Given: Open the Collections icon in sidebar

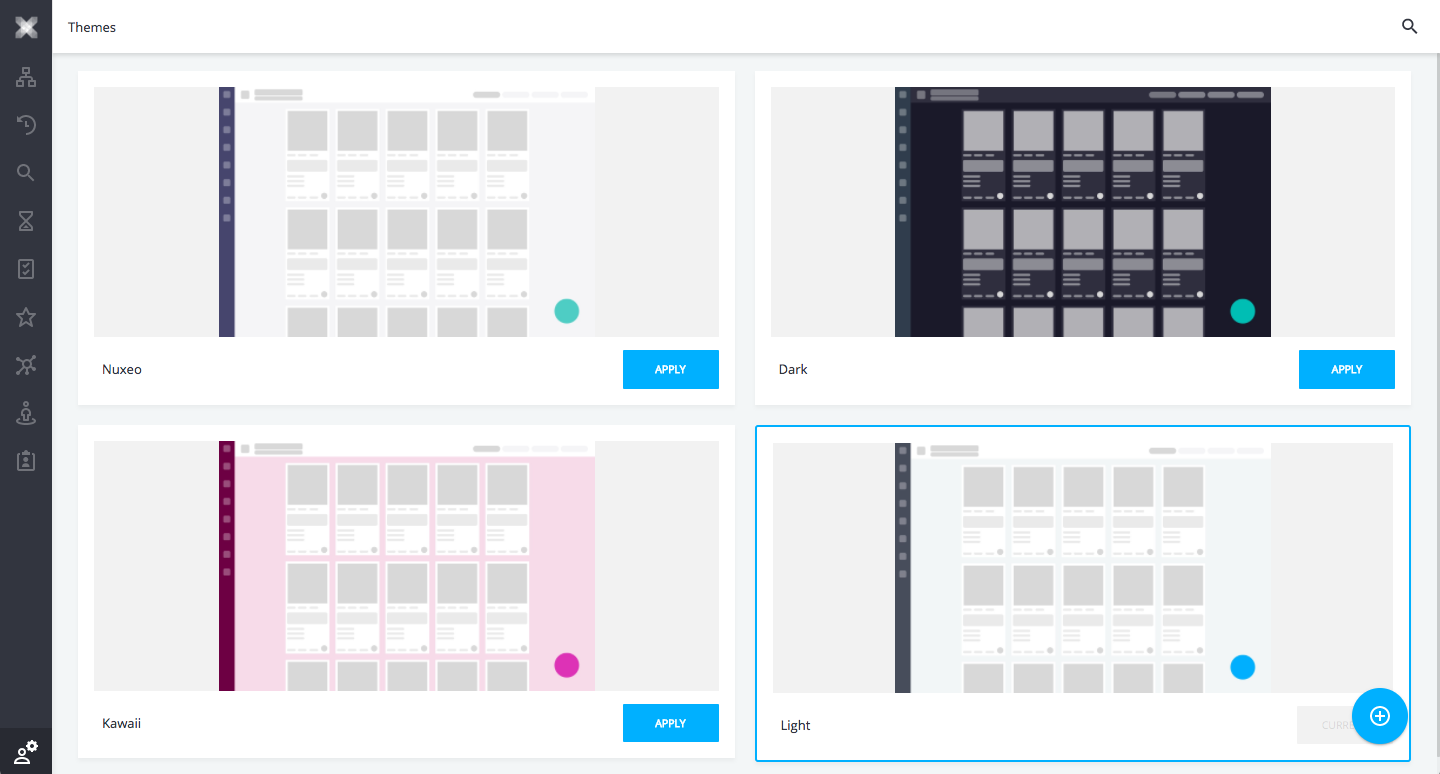Looking at the screenshot, I should (26, 365).
